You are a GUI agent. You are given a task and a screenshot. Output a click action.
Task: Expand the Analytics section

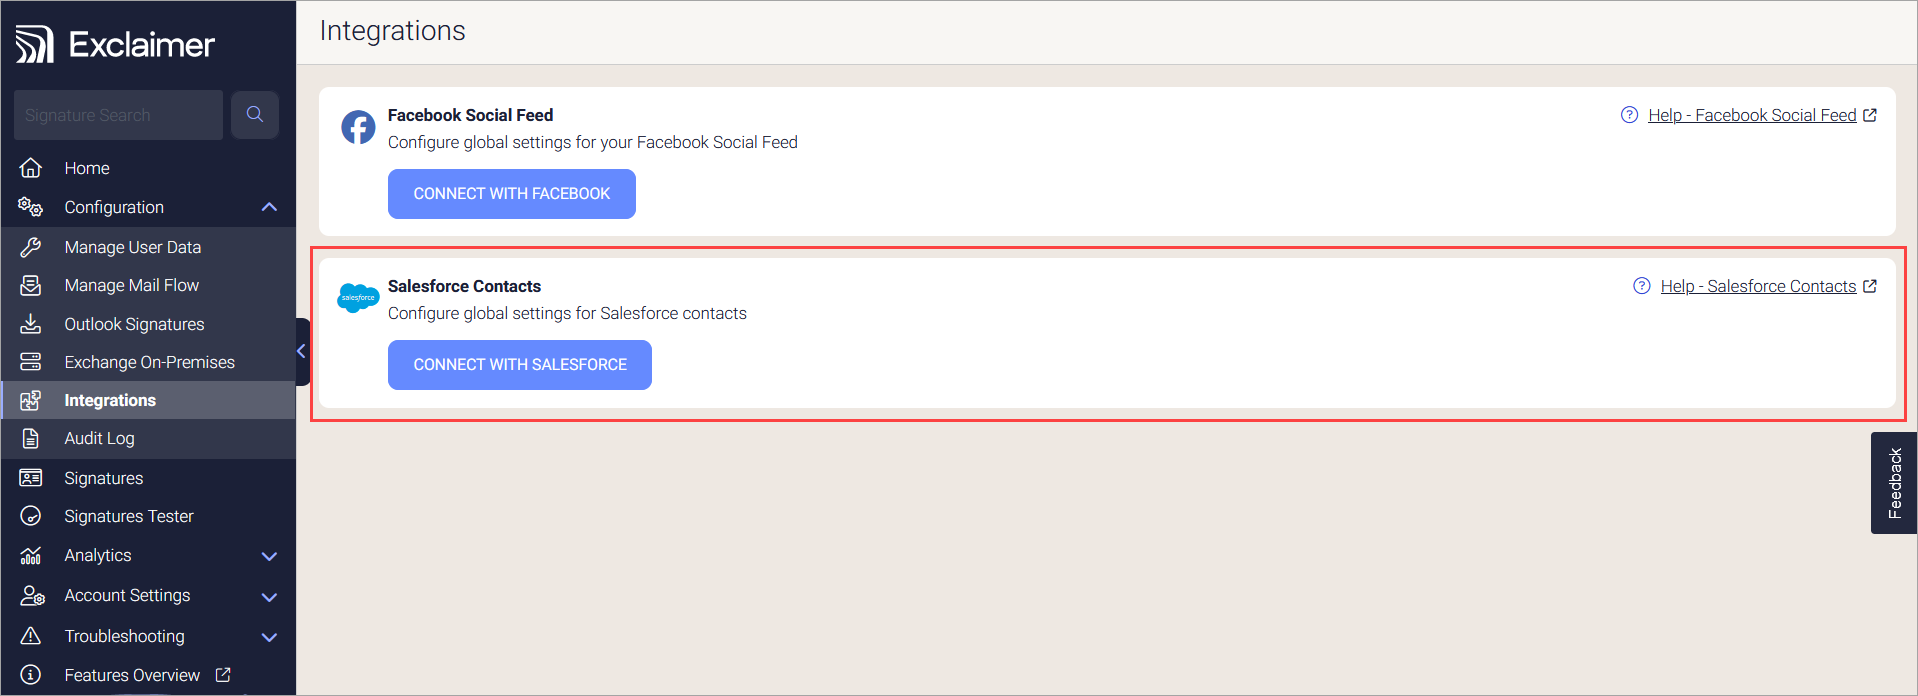(x=268, y=555)
